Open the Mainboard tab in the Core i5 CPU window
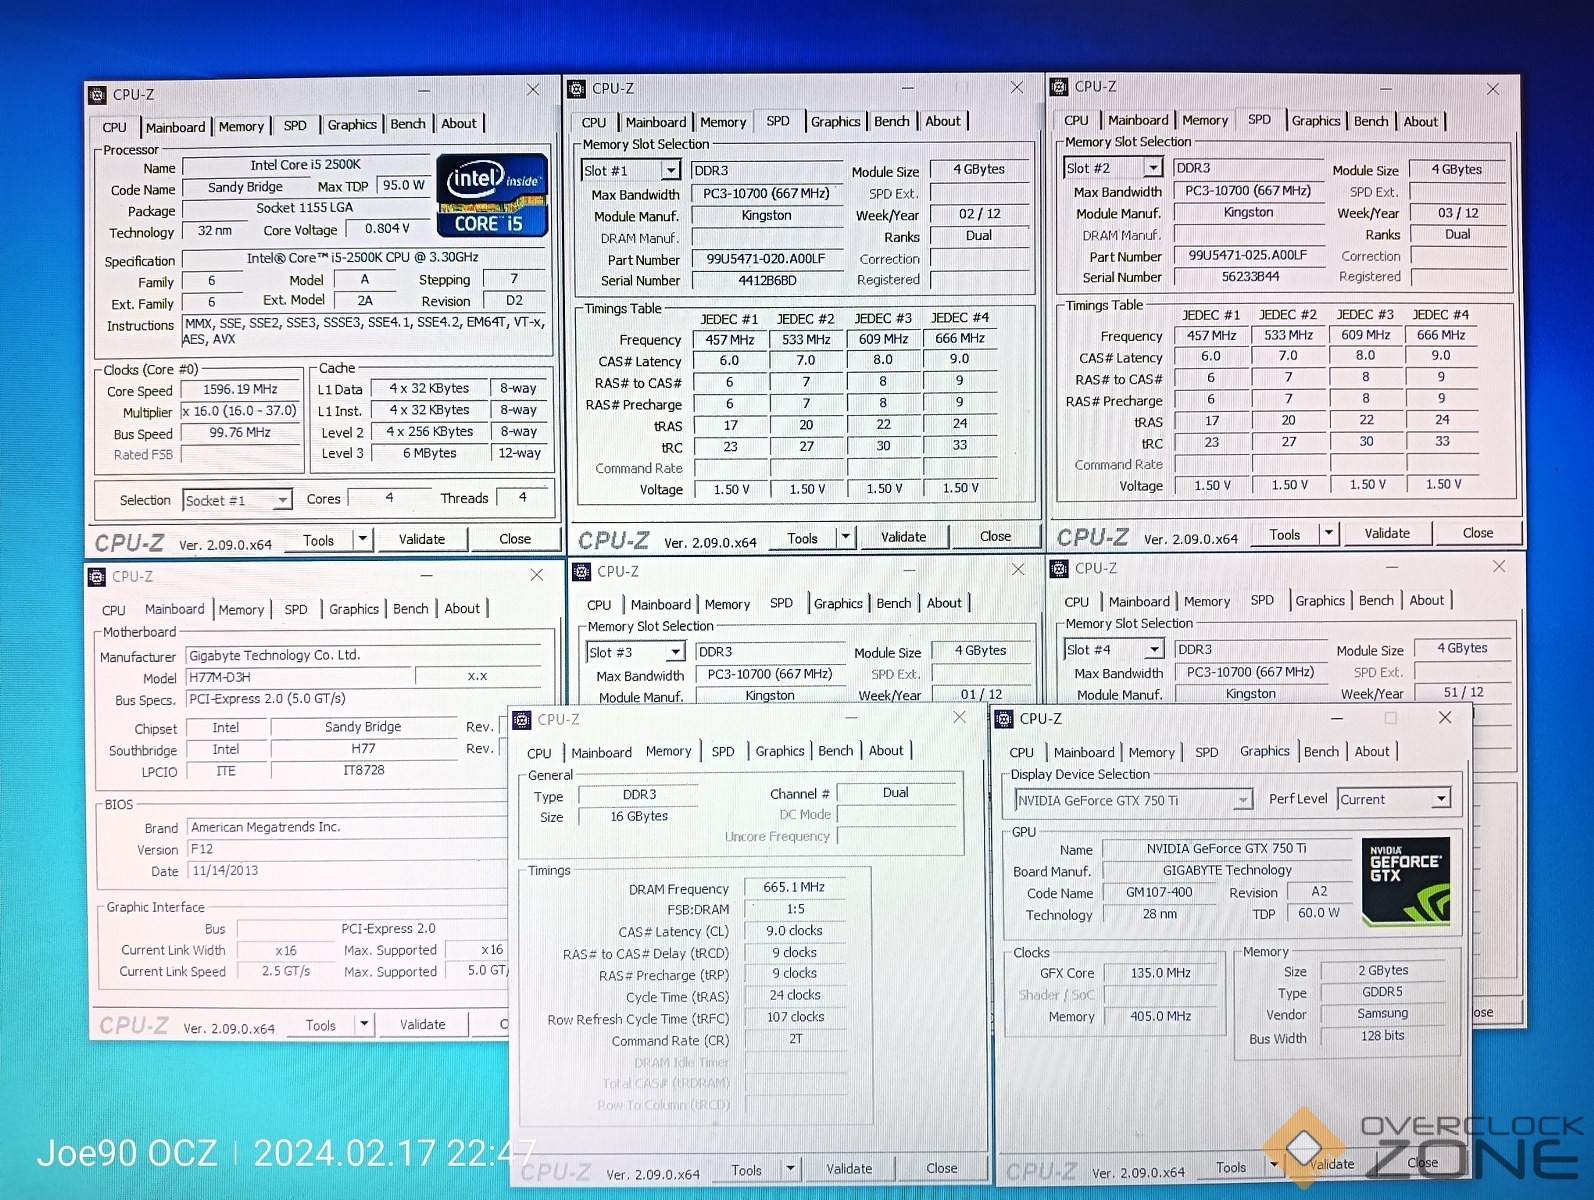The width and height of the screenshot is (1594, 1200). click(175, 127)
